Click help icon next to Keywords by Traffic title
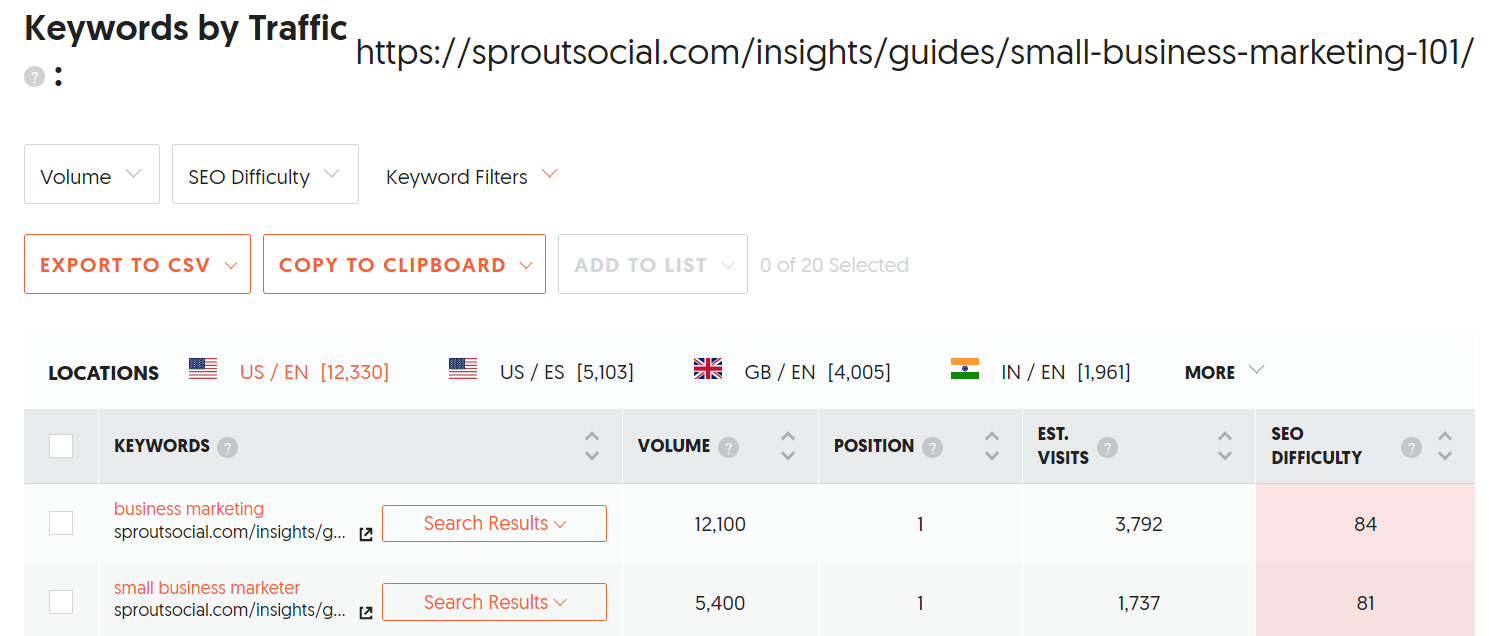The height and width of the screenshot is (636, 1489). click(35, 77)
